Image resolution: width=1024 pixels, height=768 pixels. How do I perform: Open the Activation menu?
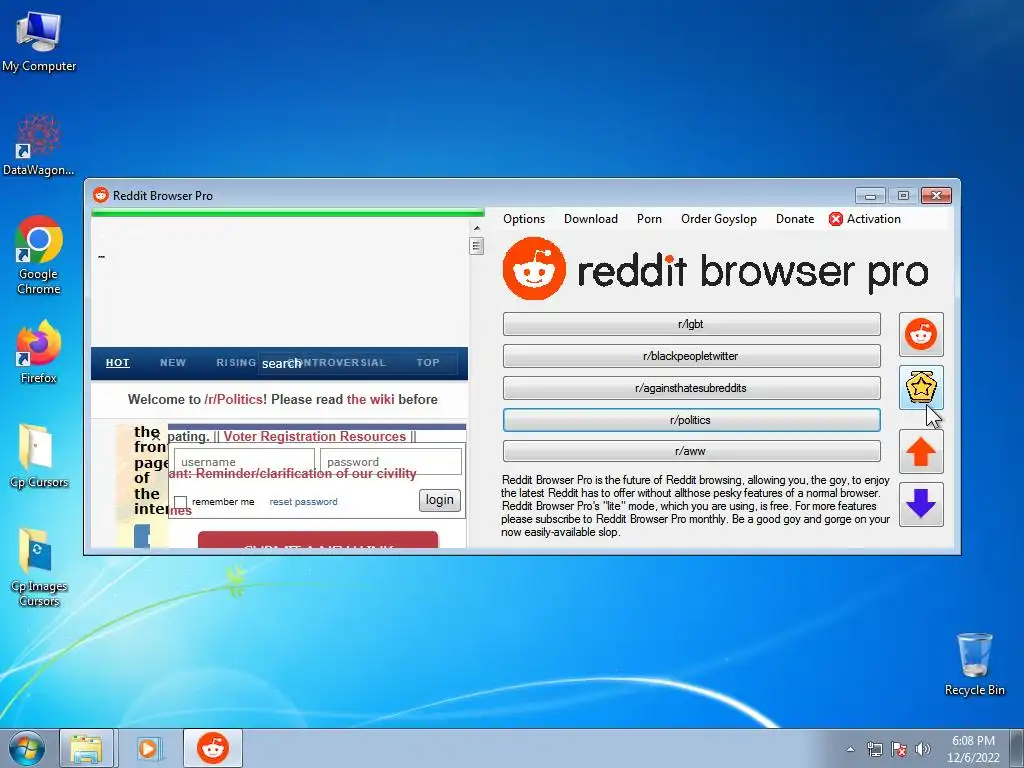[x=873, y=219]
